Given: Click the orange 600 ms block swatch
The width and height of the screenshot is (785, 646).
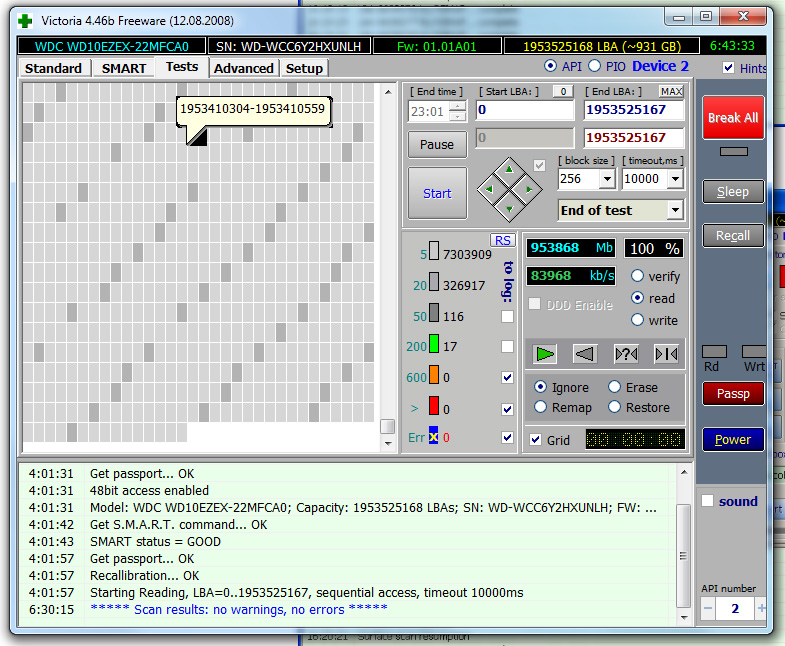Looking at the screenshot, I should 434,377.
